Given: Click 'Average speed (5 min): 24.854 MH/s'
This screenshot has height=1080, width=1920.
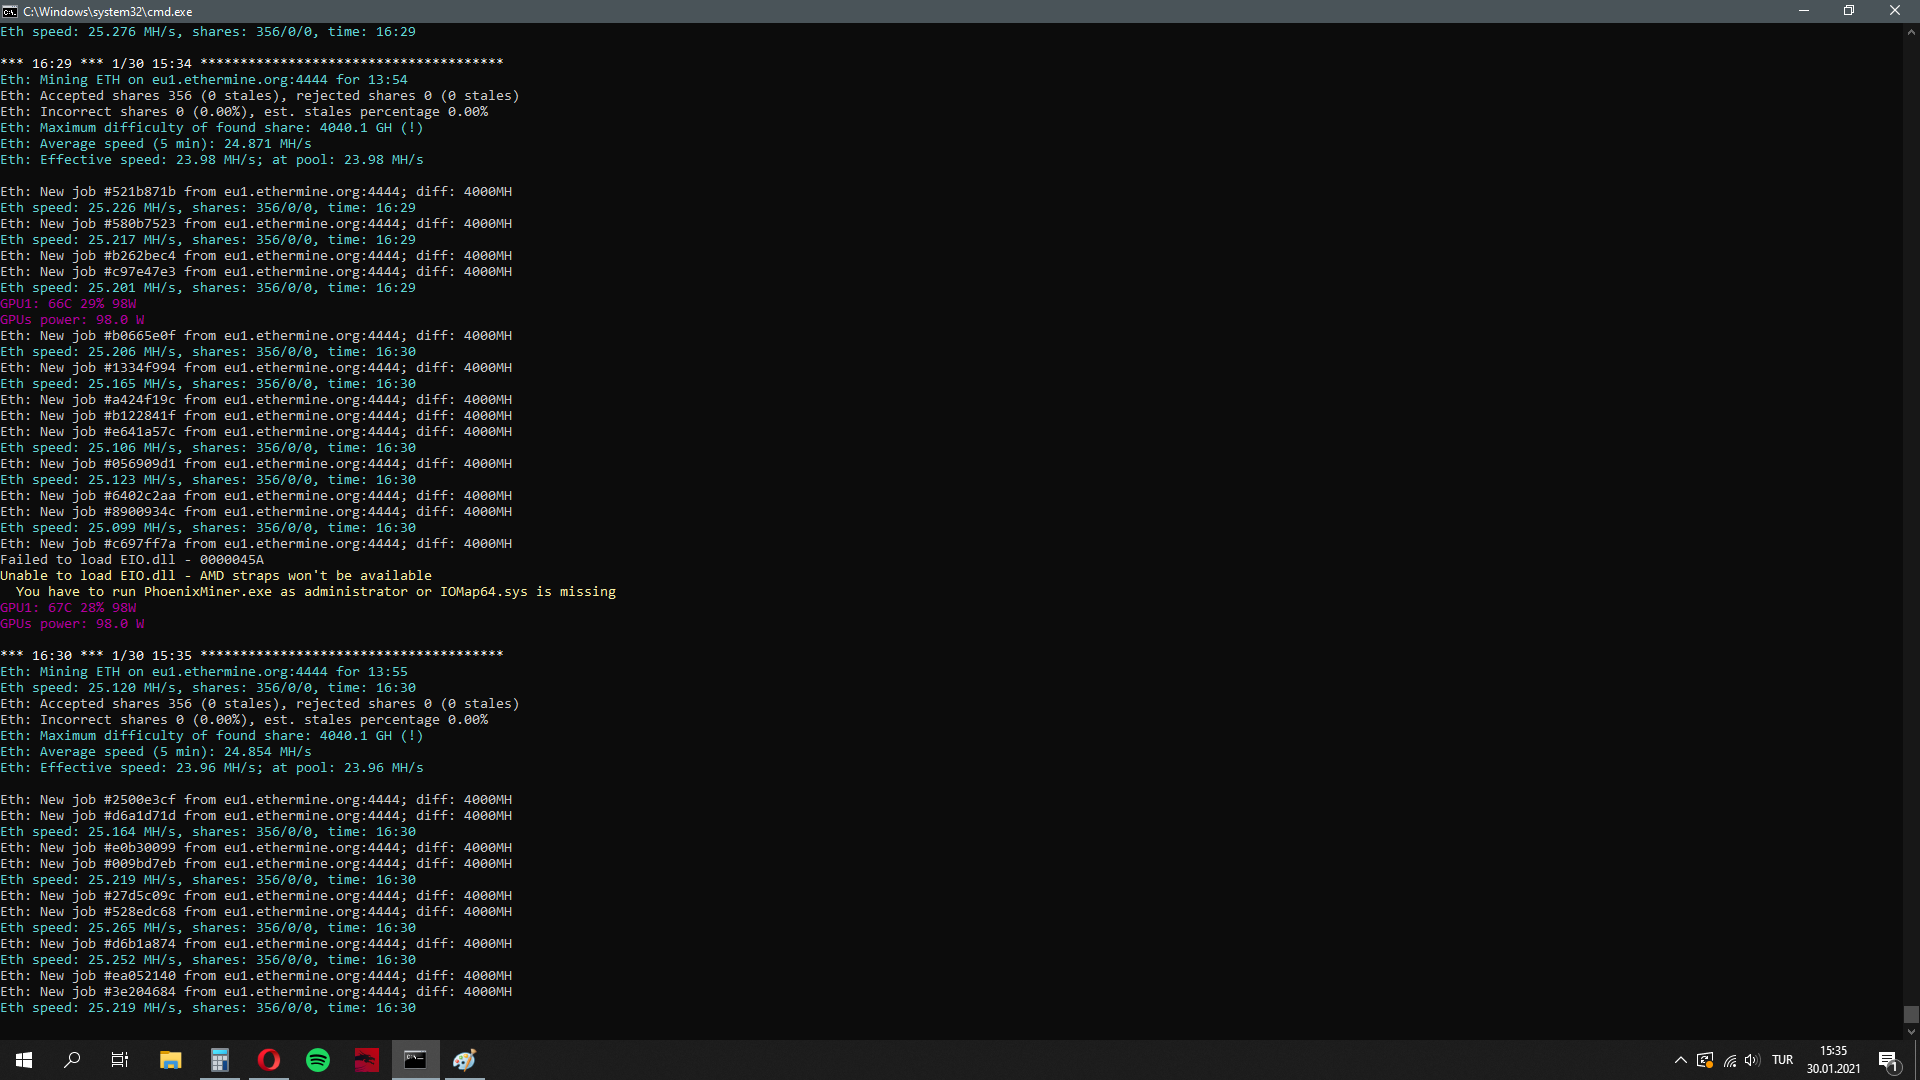Looking at the screenshot, I should coord(156,752).
